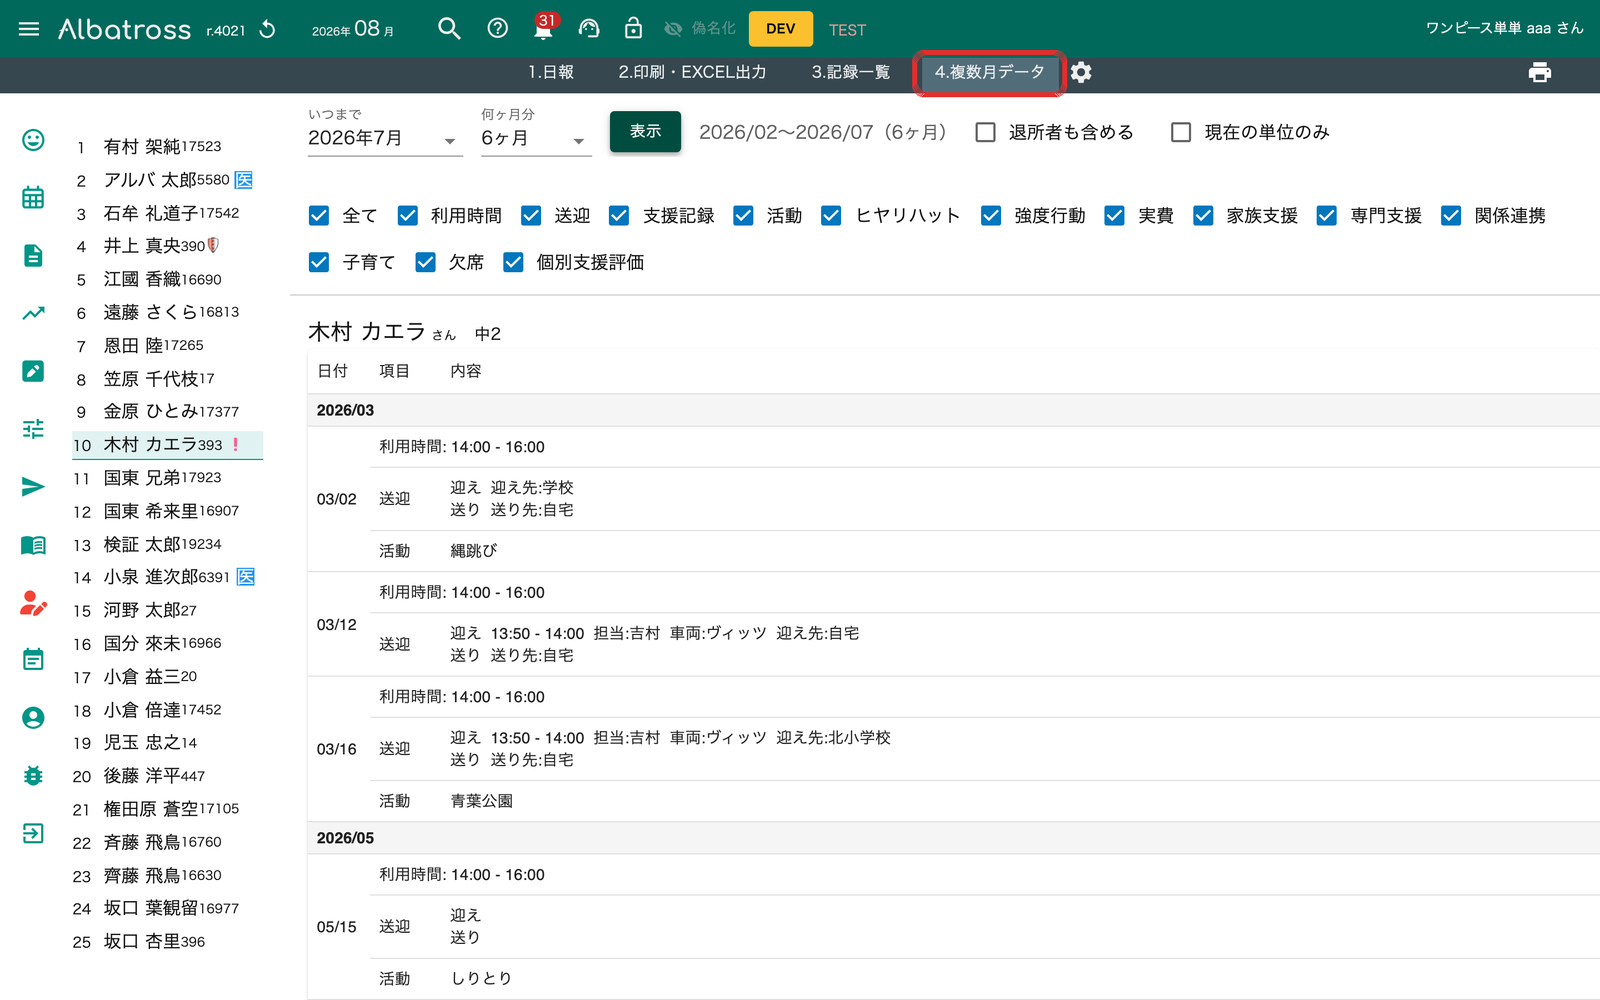Open the trend chart sidebar icon
The width and height of the screenshot is (1600, 1000).
[x=33, y=313]
